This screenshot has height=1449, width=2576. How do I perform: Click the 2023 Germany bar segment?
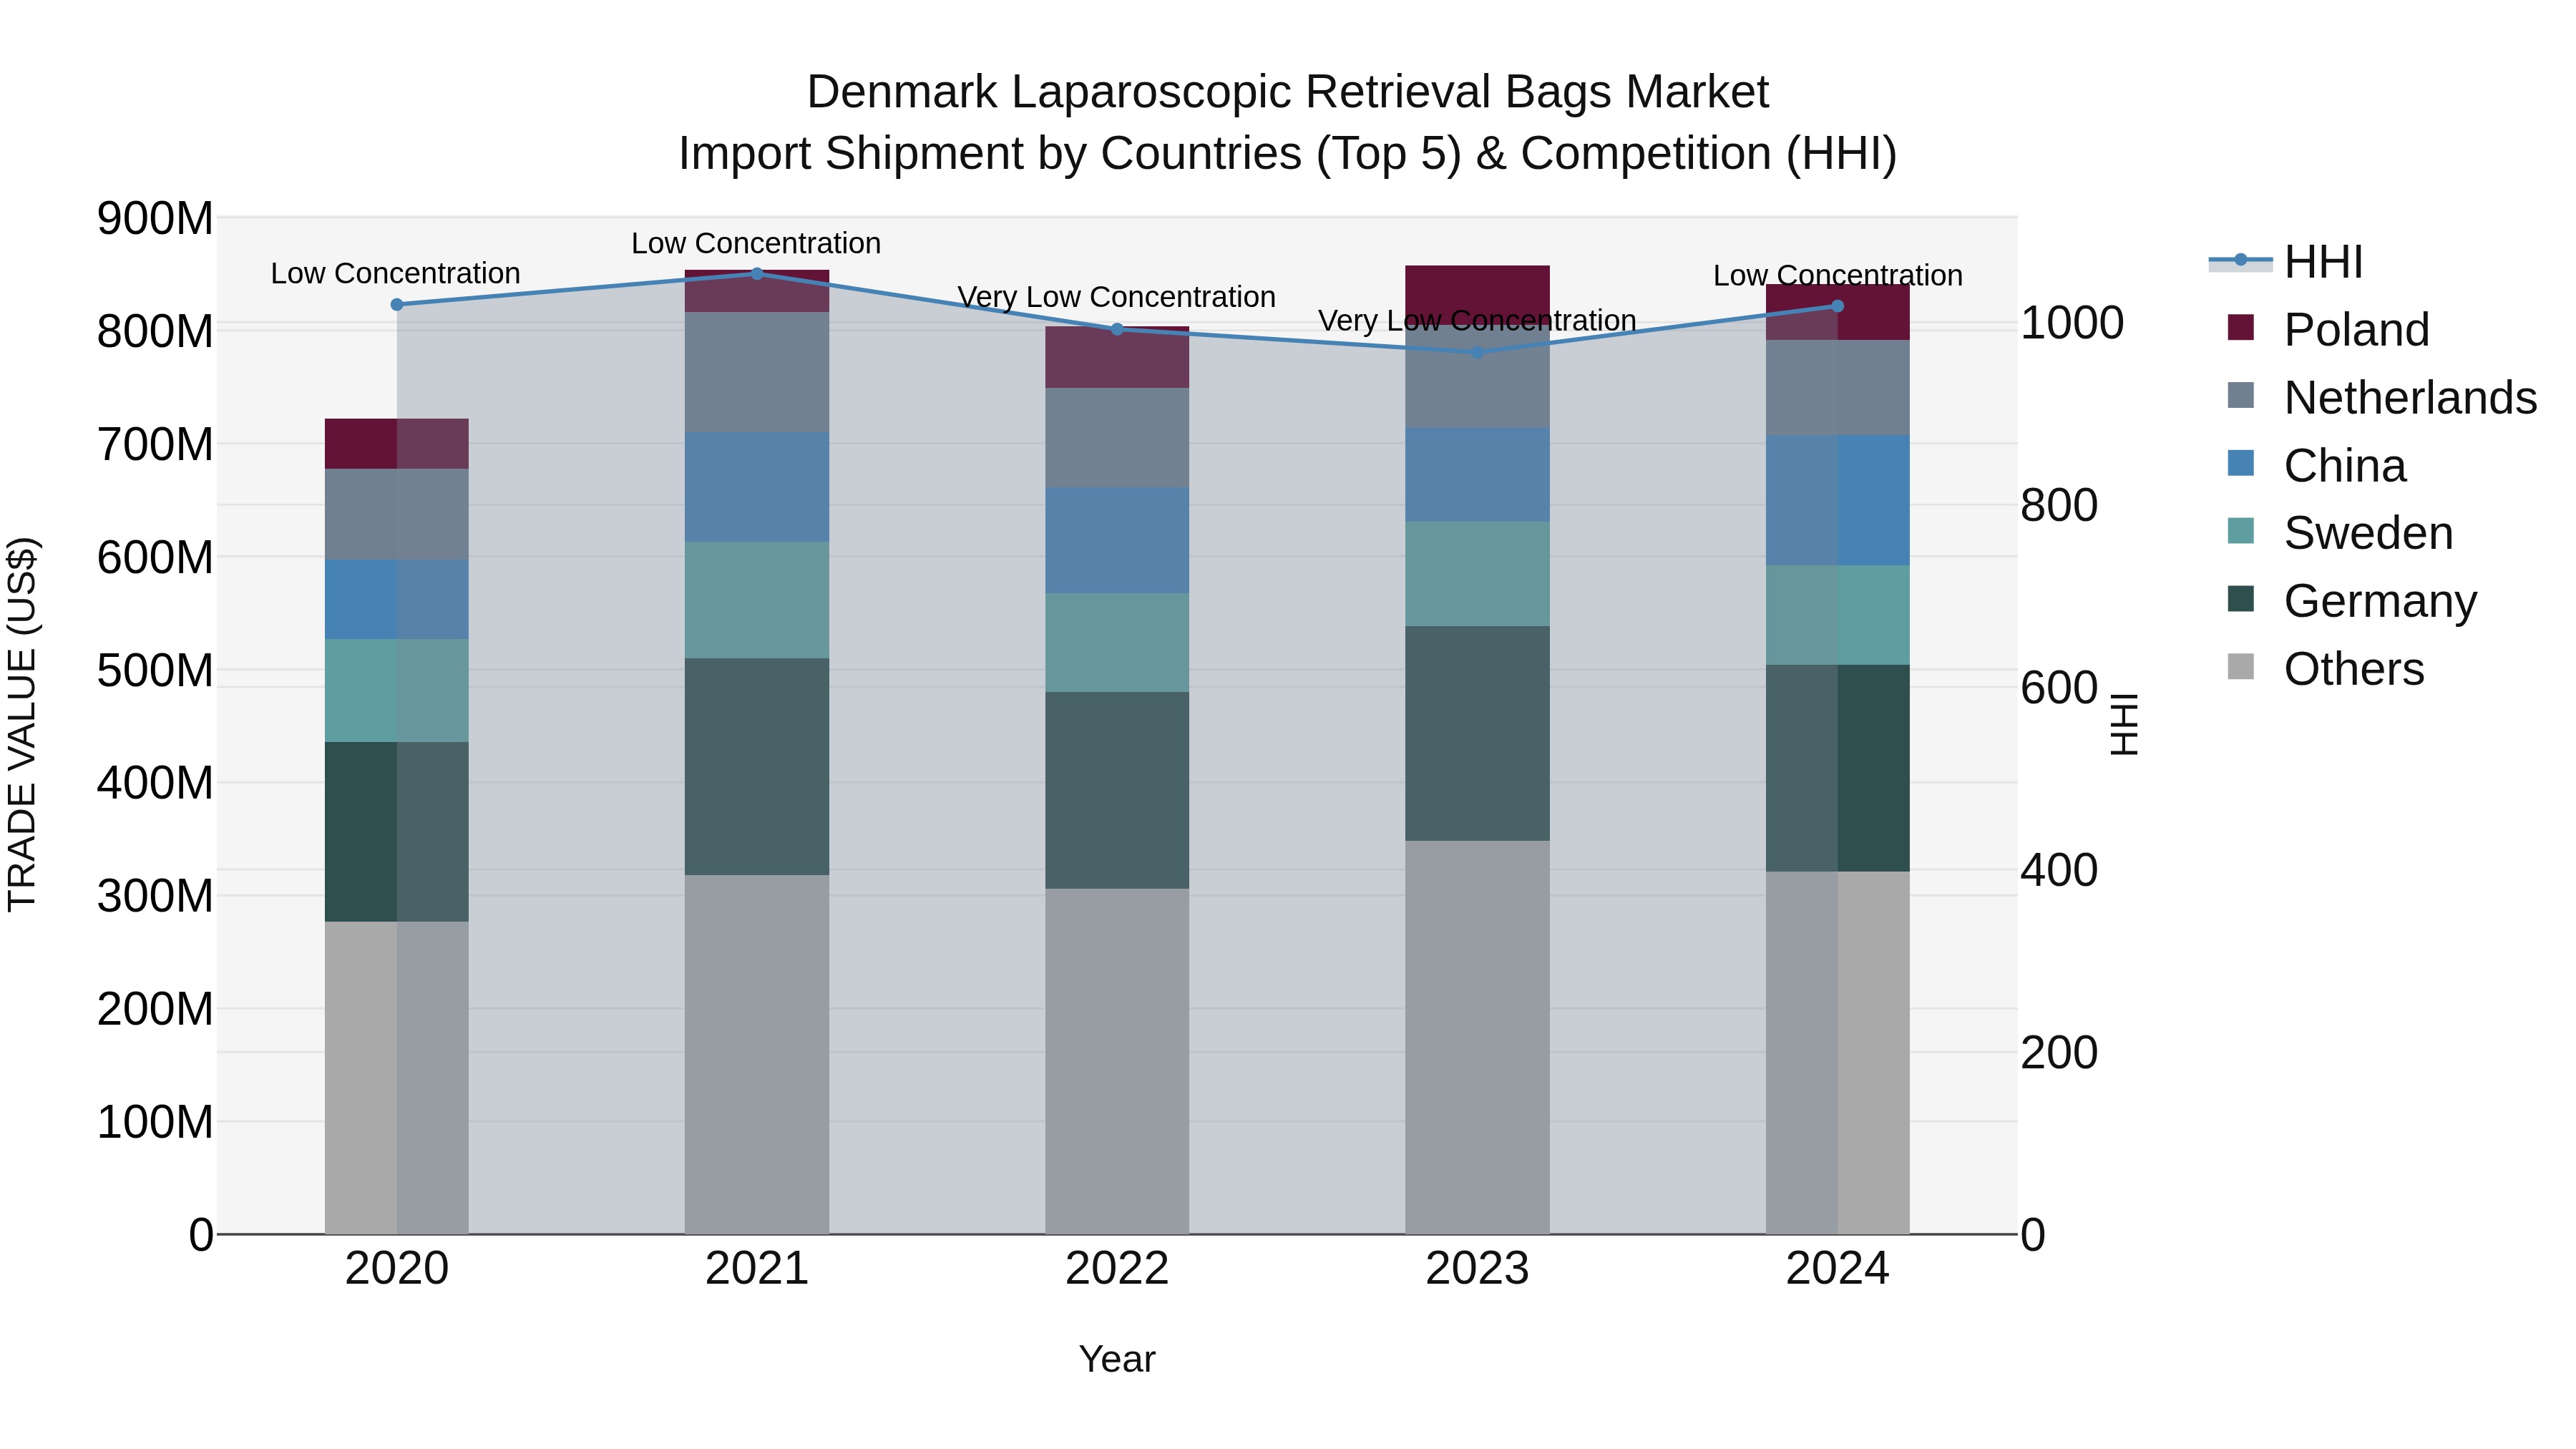(1478, 734)
